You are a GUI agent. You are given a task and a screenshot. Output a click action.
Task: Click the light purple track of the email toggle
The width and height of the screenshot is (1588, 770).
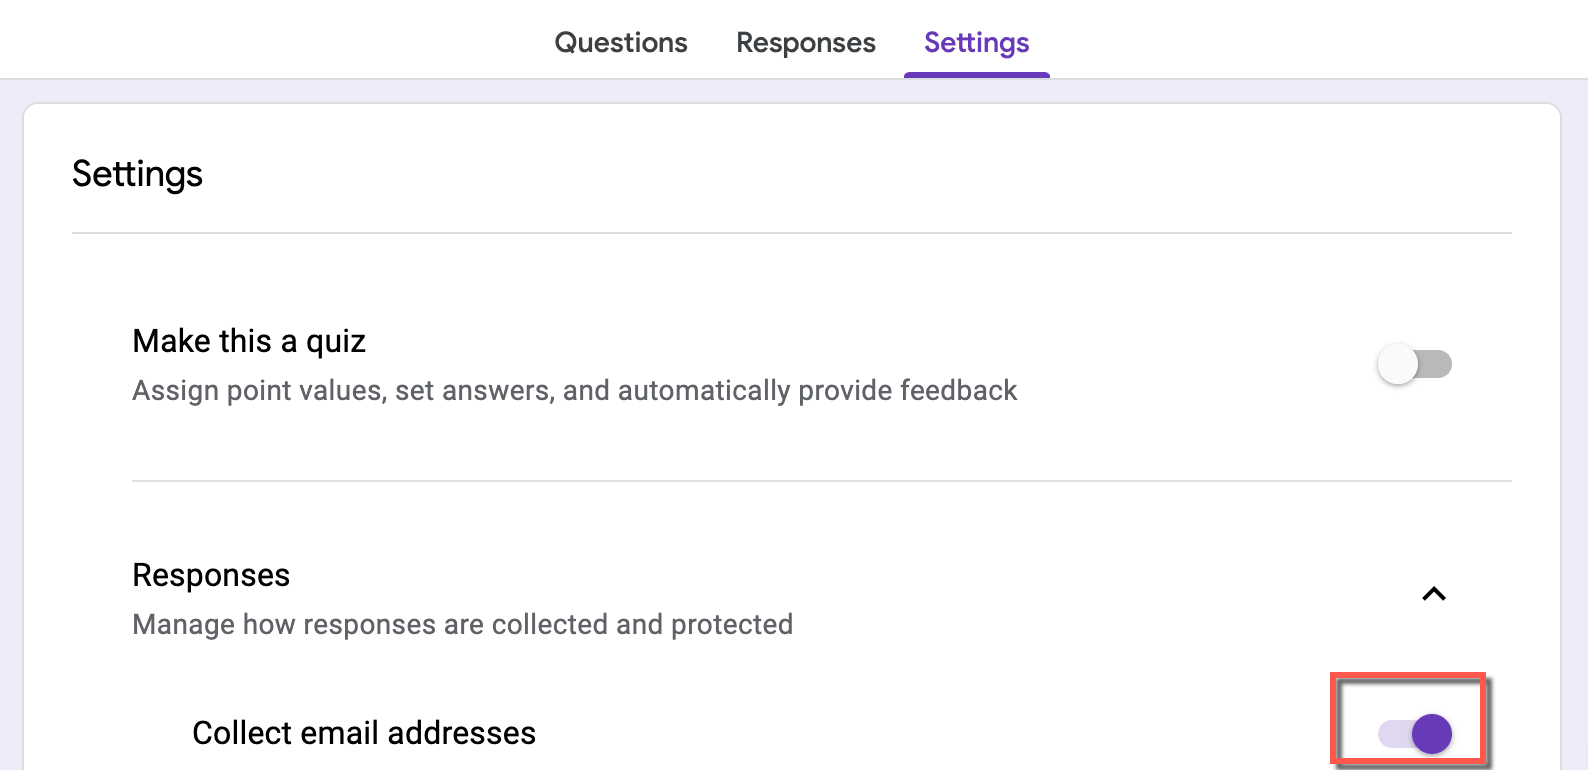[x=1394, y=734]
